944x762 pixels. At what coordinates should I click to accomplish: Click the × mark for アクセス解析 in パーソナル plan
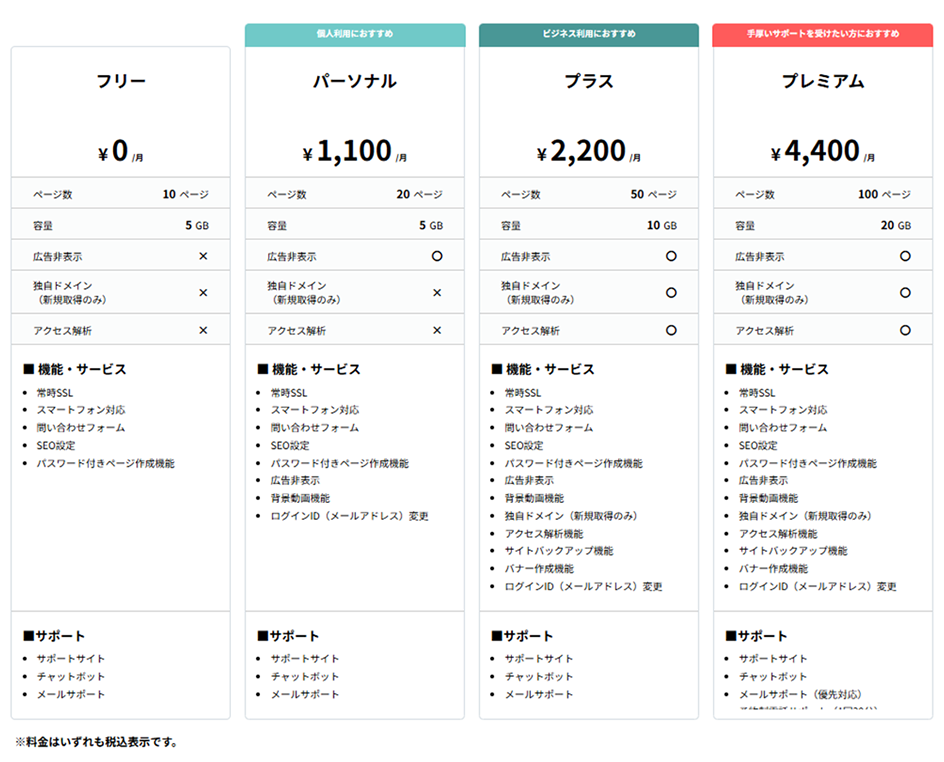[x=437, y=330]
